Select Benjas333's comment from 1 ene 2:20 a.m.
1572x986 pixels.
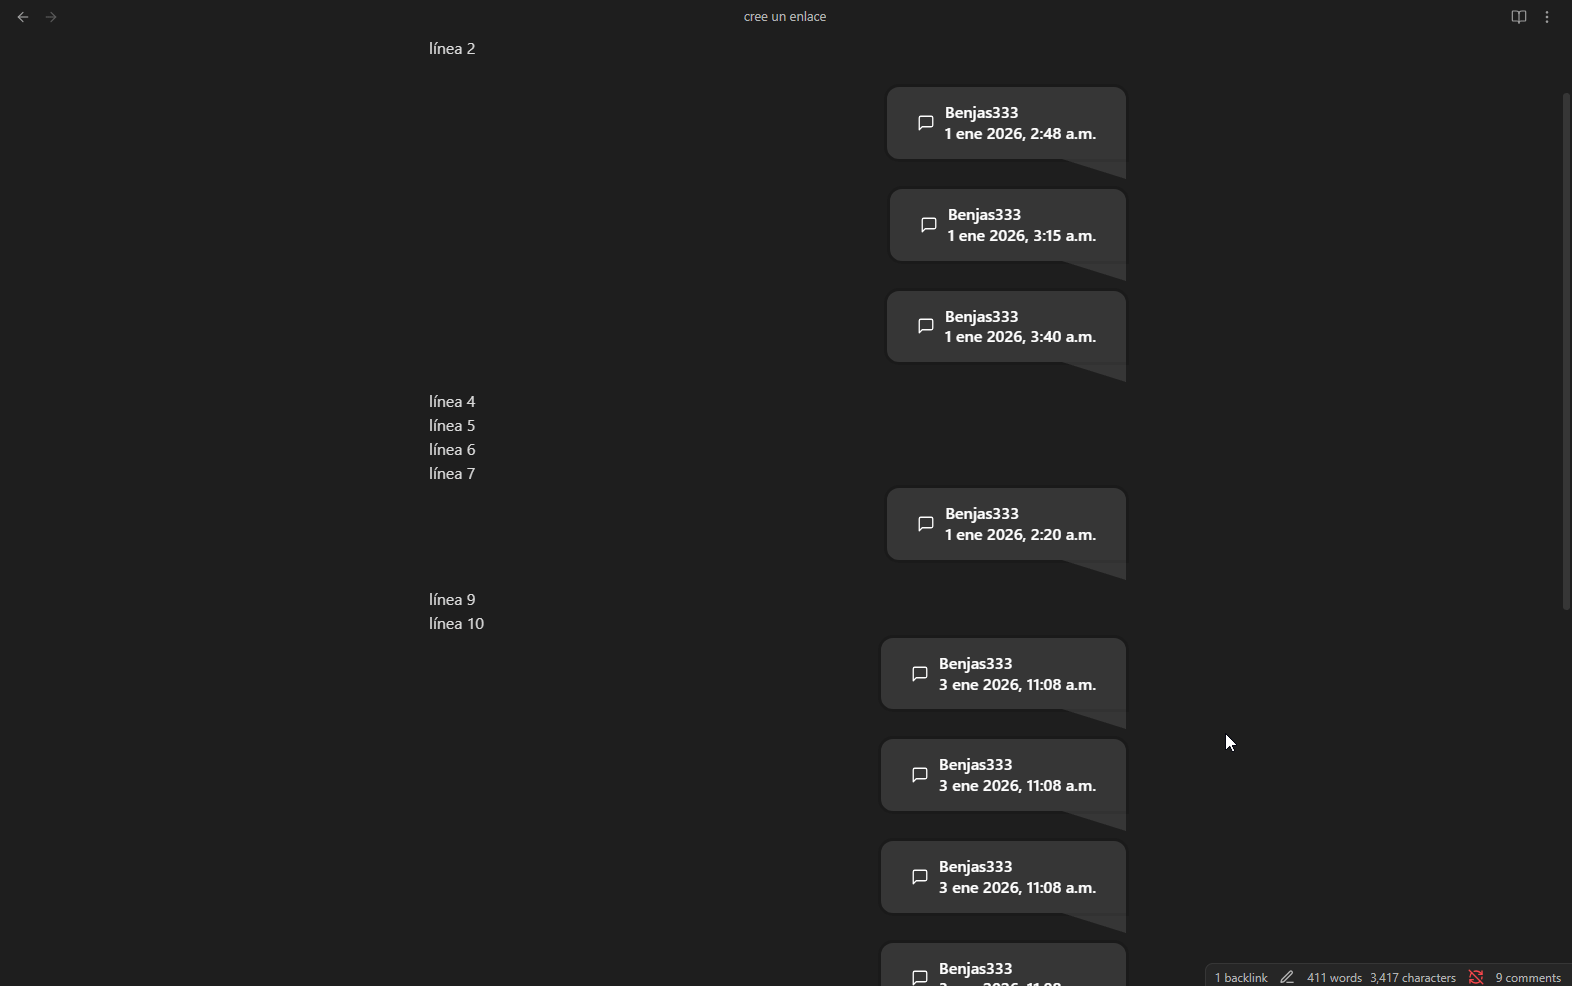[1006, 524]
